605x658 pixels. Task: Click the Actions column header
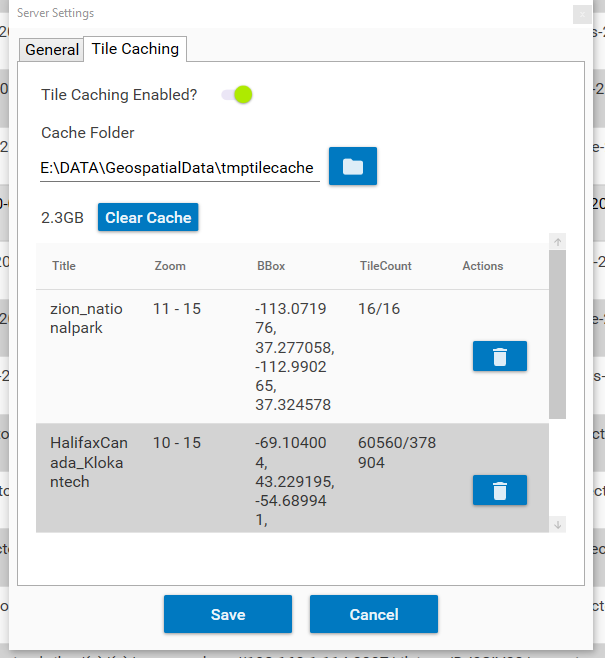483,266
